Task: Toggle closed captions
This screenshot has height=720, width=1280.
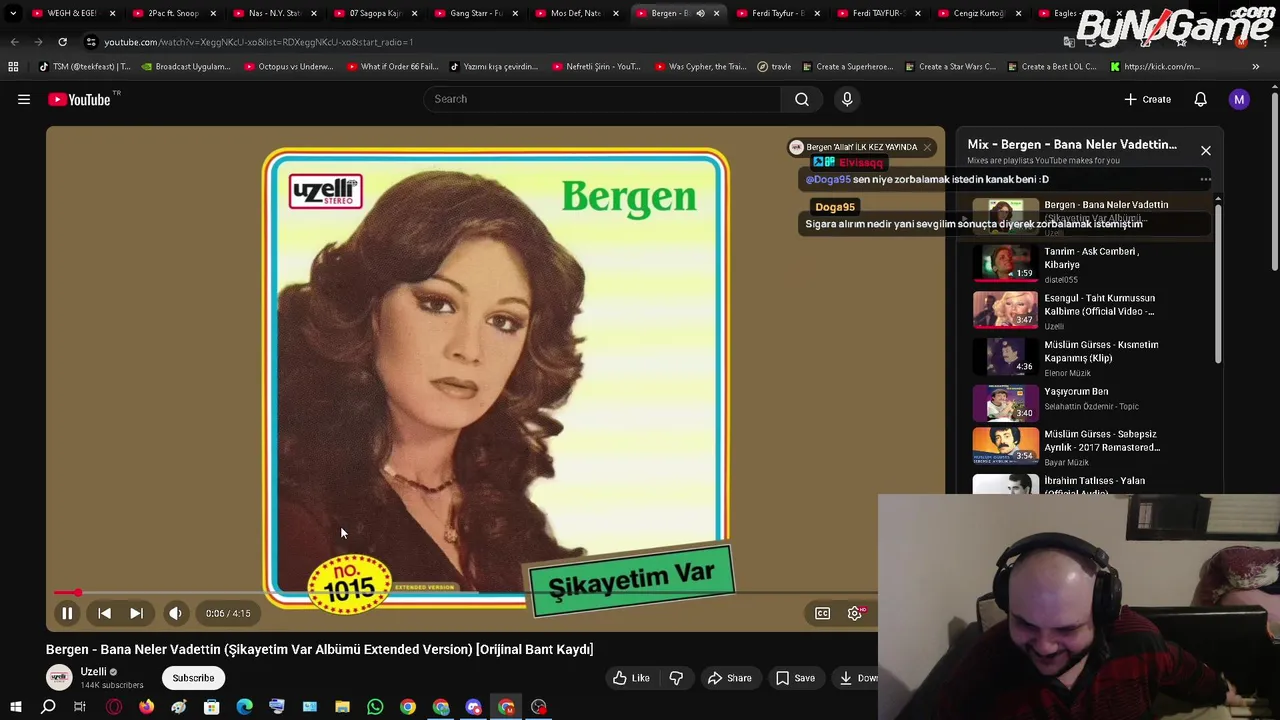Action: tap(822, 613)
